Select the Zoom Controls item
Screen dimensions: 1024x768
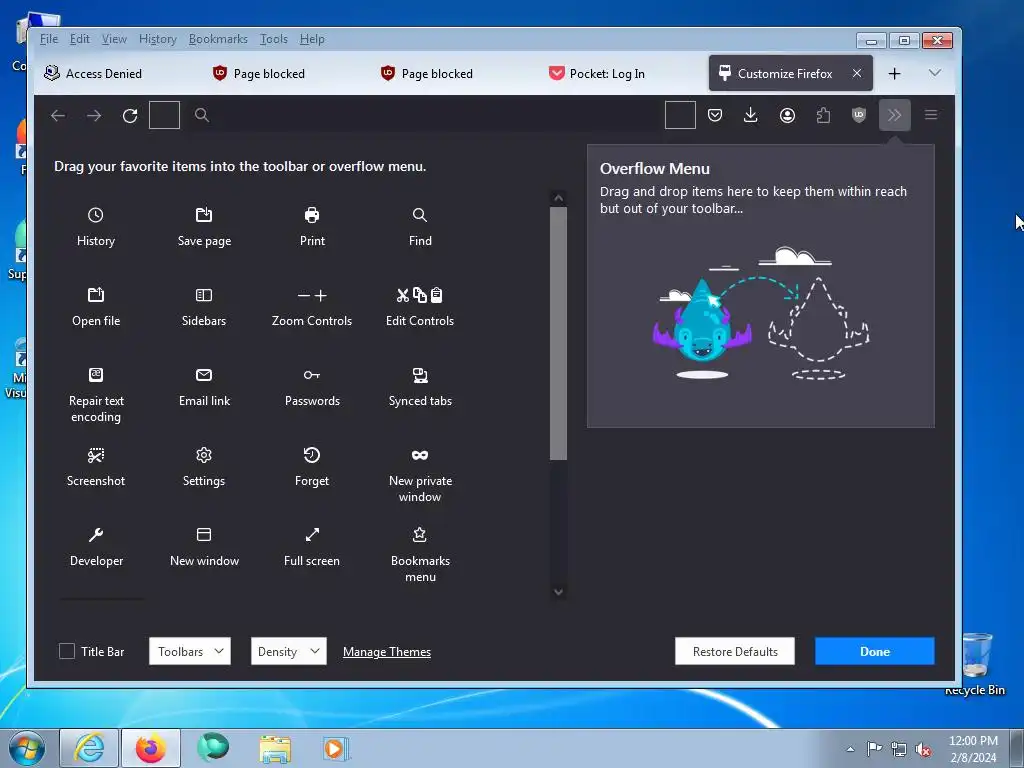(x=312, y=307)
